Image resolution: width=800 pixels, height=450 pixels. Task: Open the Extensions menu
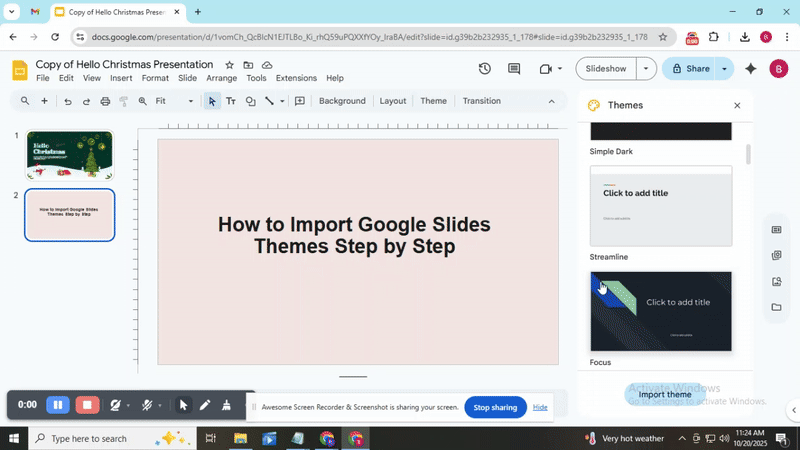pos(296,78)
